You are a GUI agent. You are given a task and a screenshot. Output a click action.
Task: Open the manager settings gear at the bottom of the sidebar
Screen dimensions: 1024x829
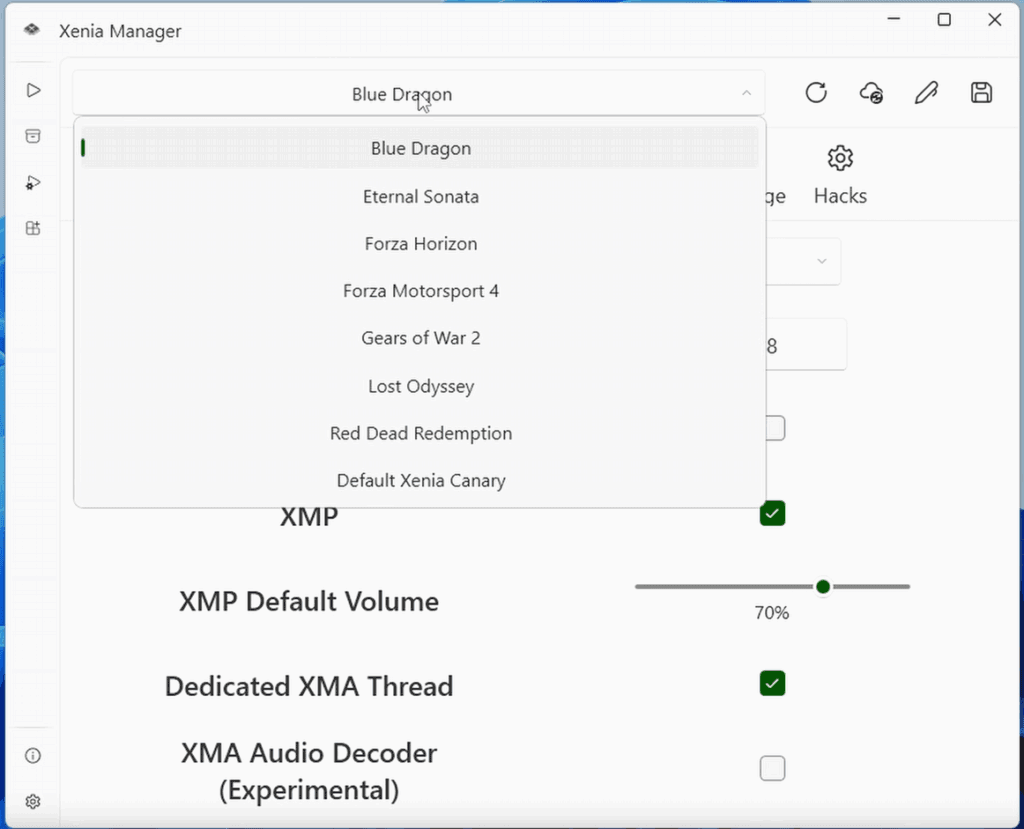pyautogui.click(x=33, y=802)
